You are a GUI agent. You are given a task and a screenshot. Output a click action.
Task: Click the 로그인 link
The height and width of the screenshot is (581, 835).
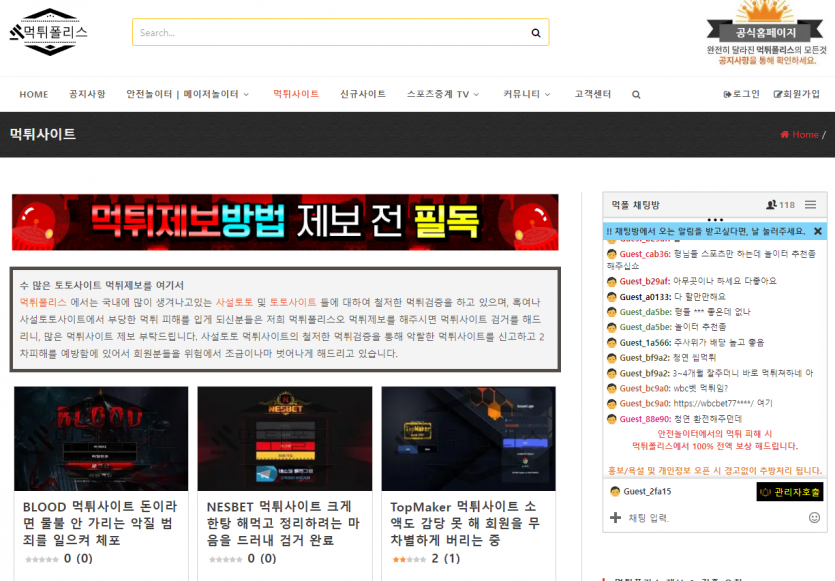click(x=741, y=94)
